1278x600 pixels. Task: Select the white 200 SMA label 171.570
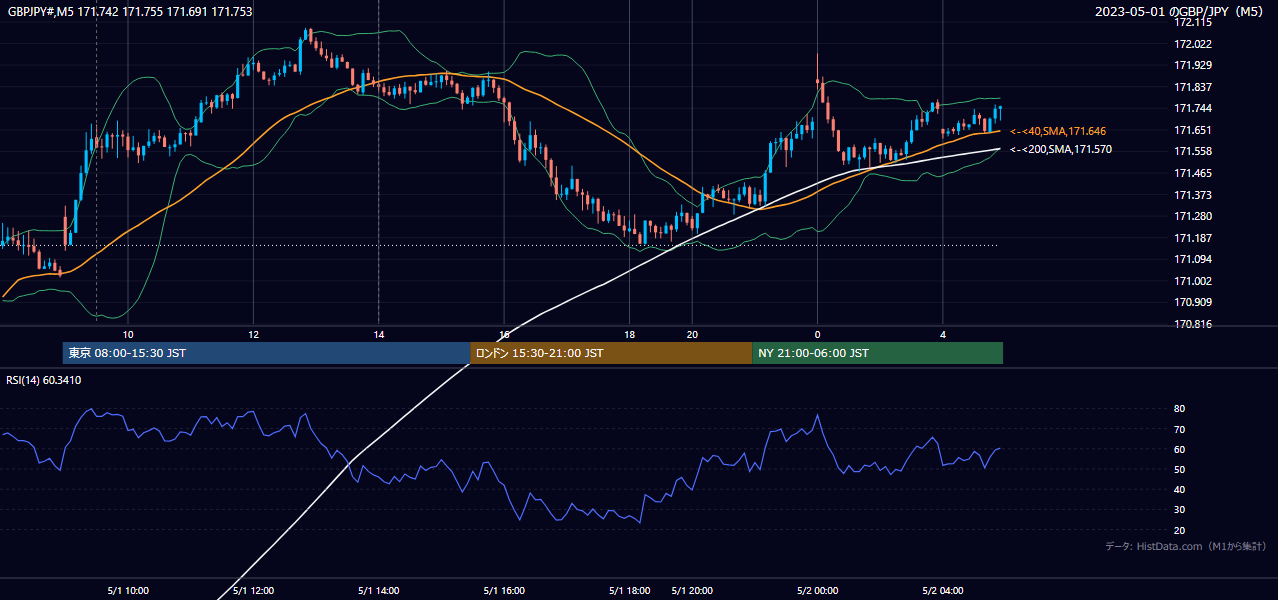tap(1060, 149)
